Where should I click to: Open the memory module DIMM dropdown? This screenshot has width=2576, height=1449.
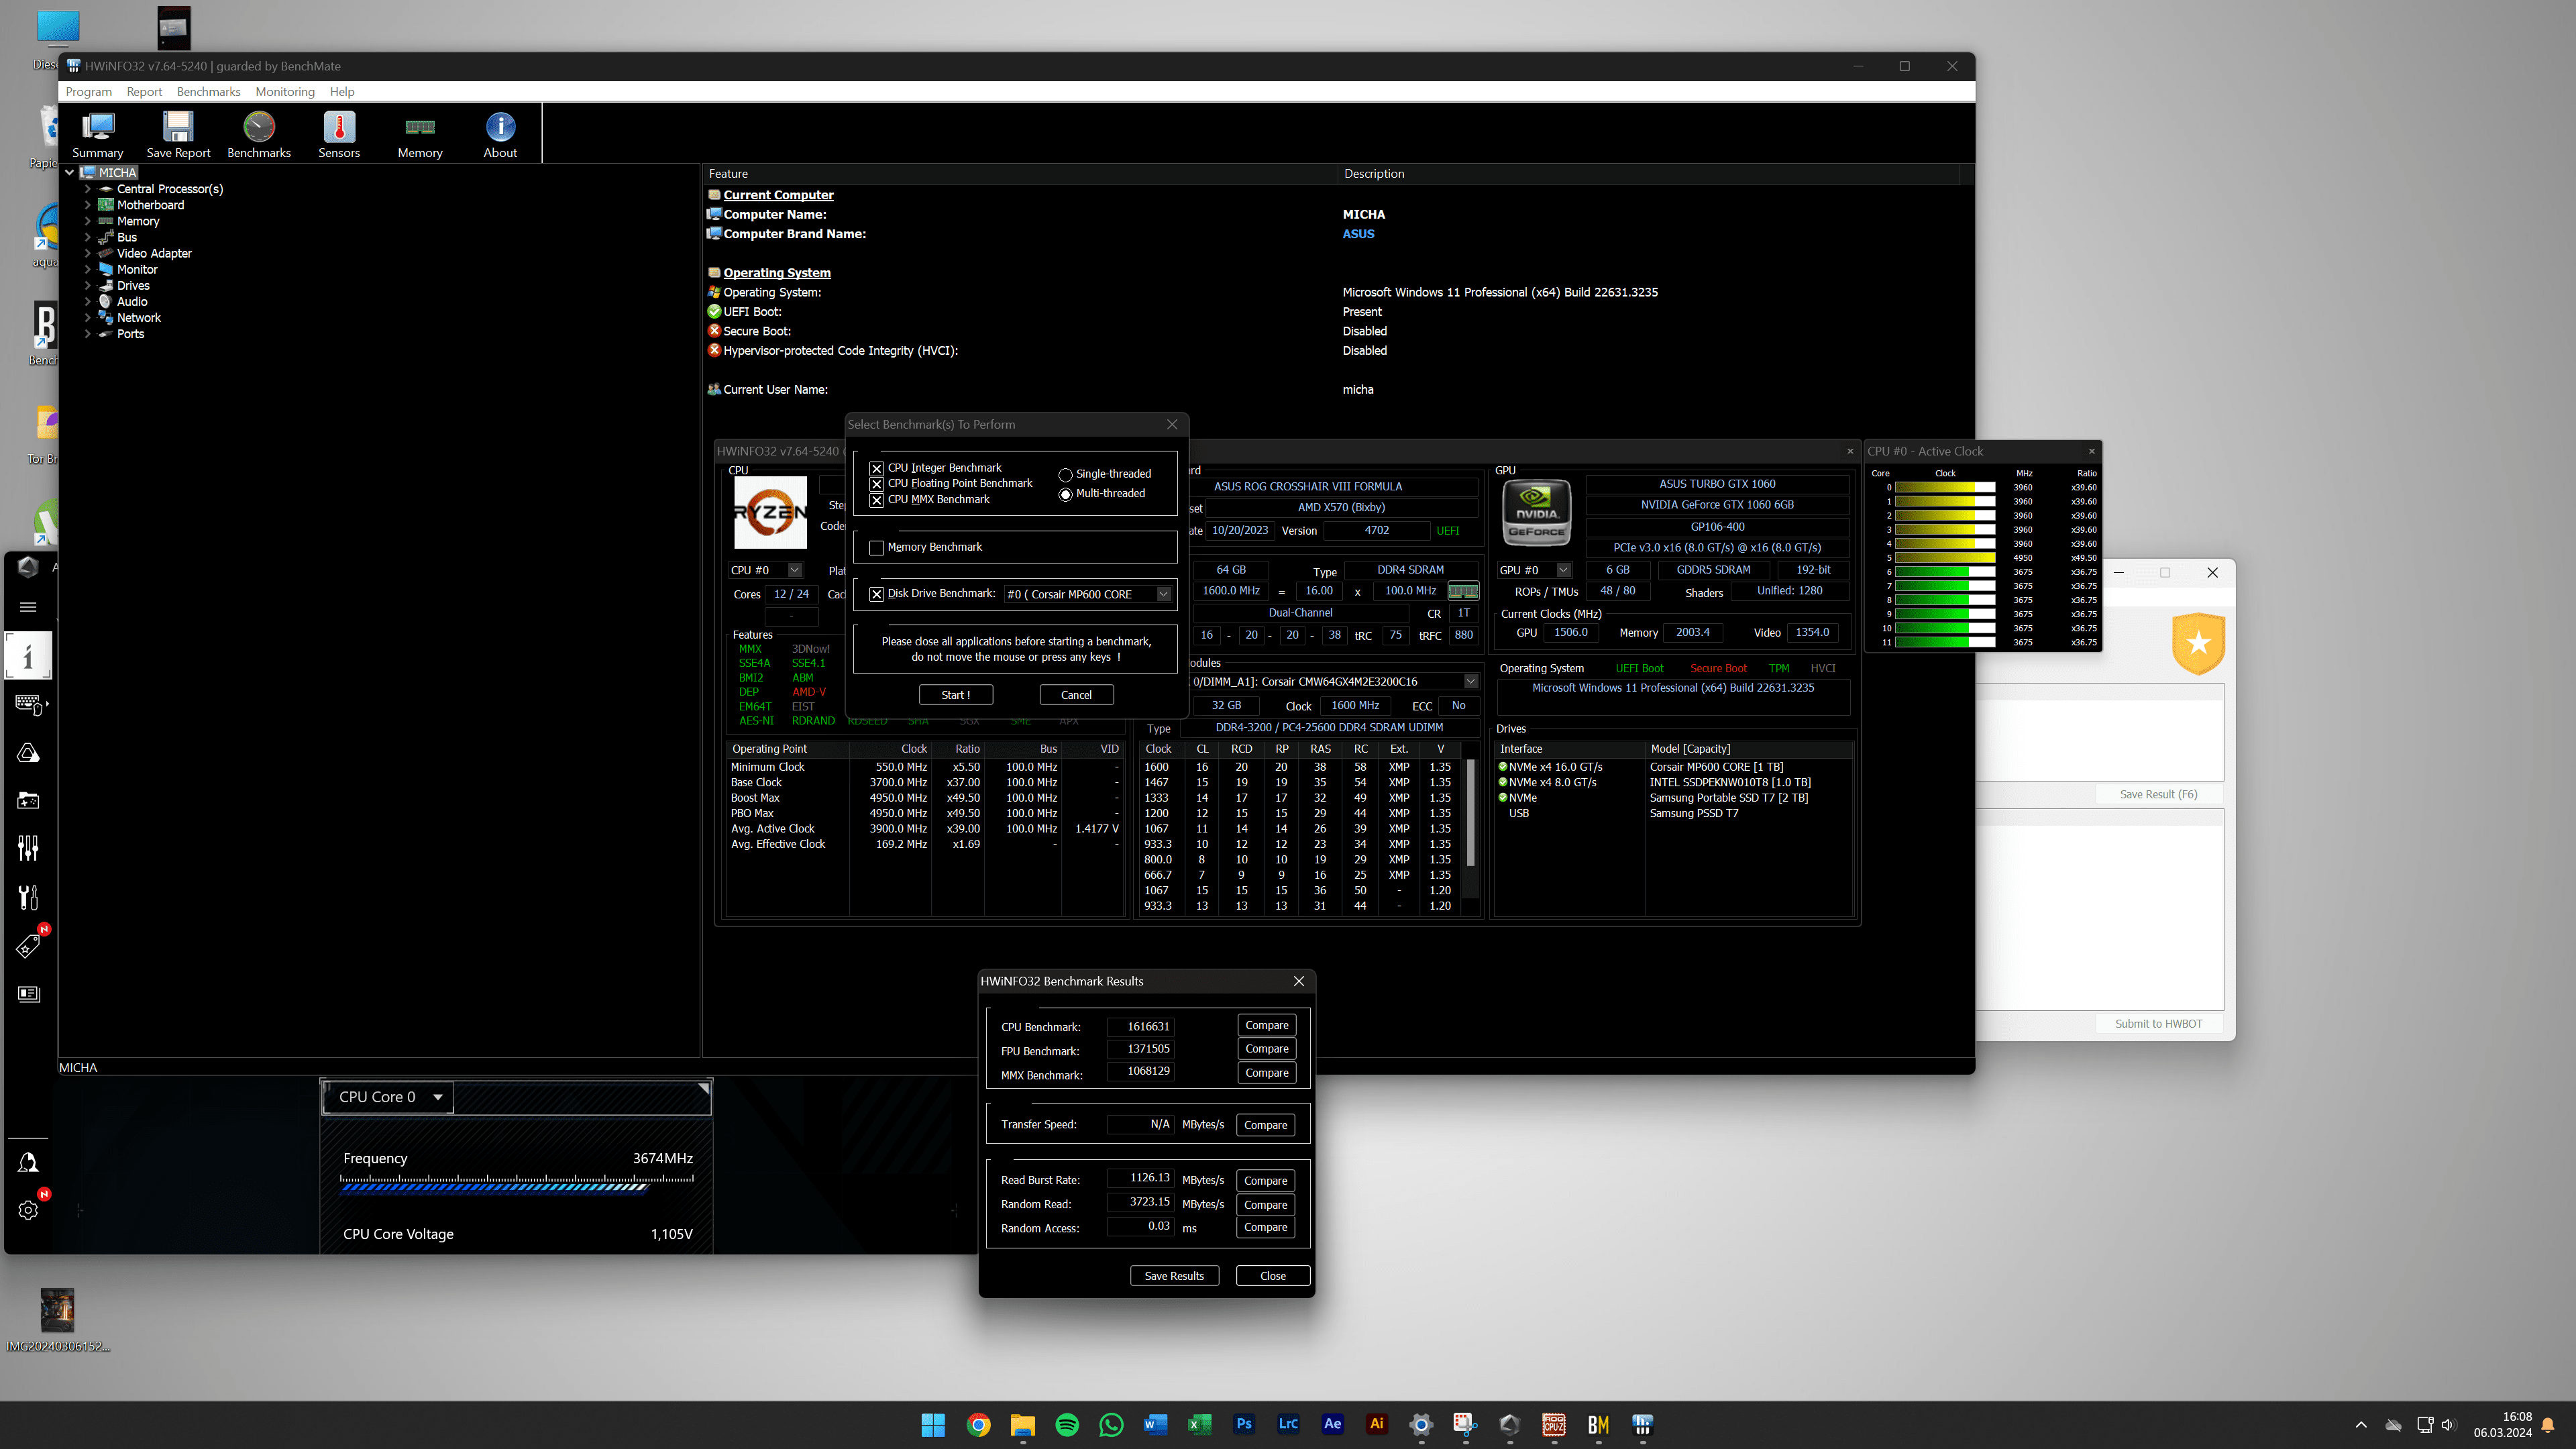(1471, 681)
